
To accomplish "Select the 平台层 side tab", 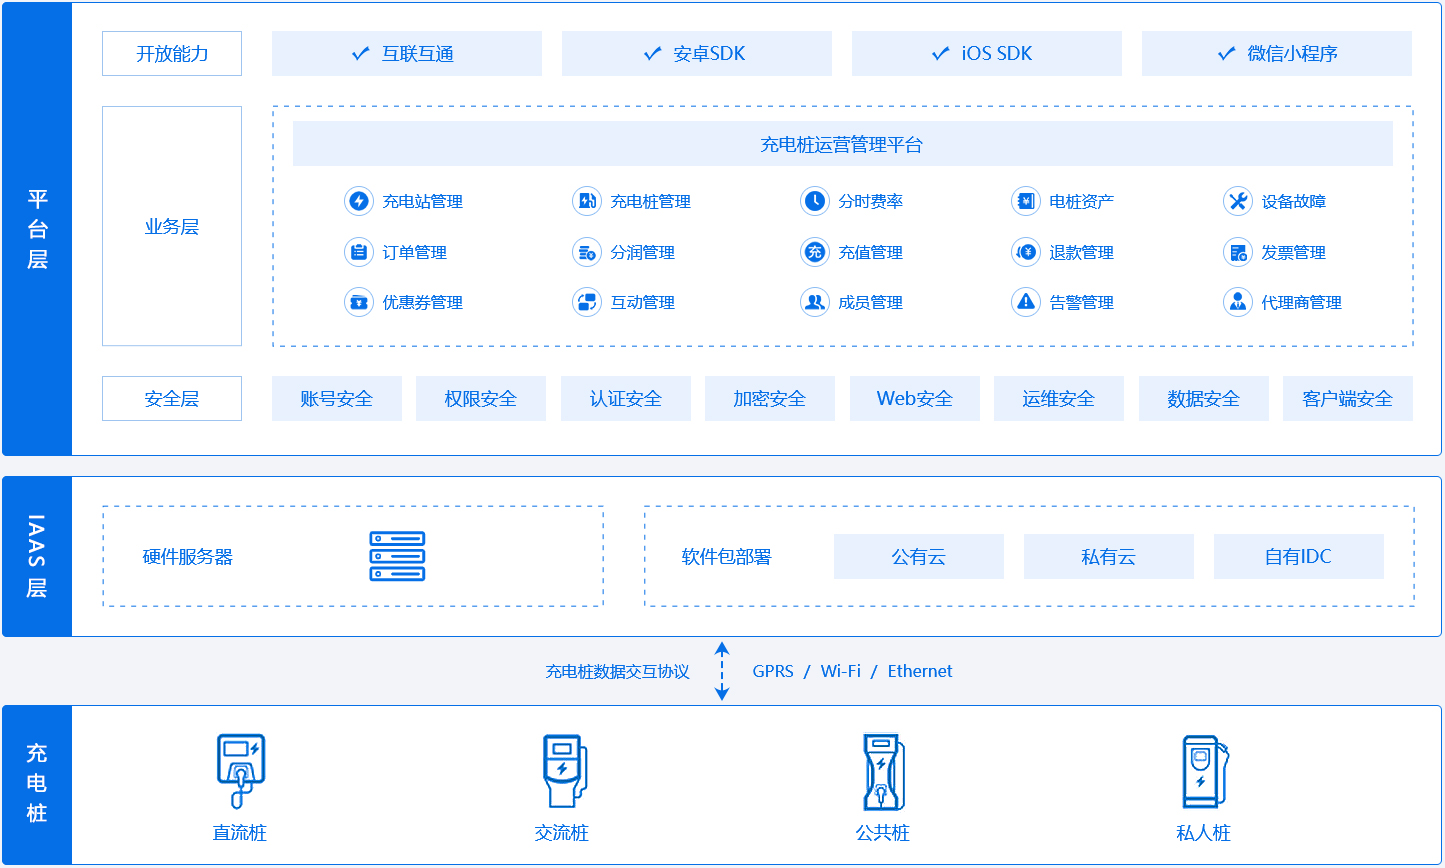I will (37, 229).
